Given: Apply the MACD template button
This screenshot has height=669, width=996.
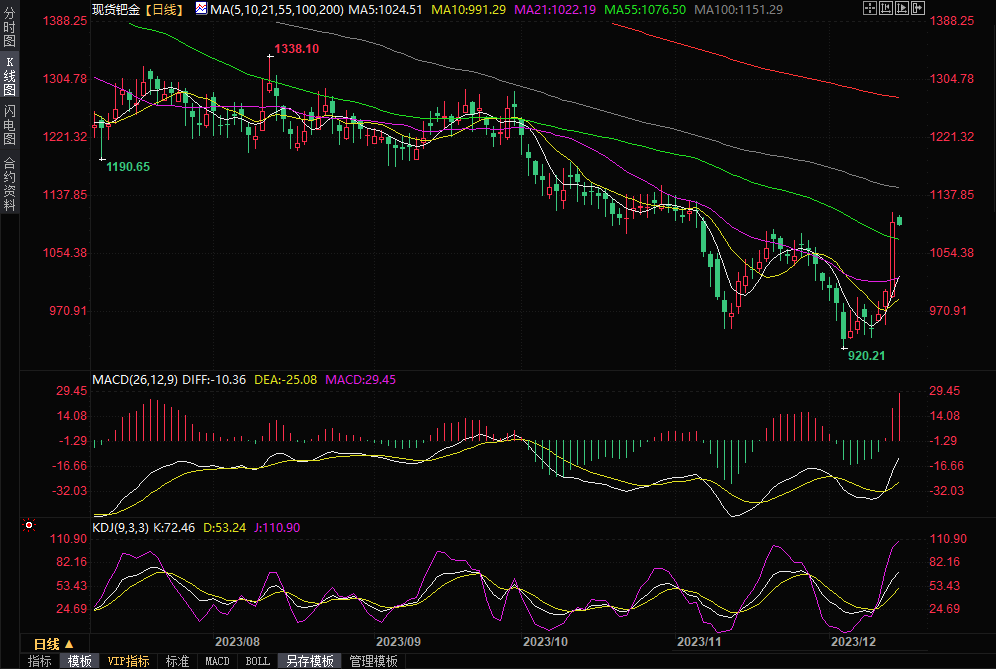Looking at the screenshot, I should [x=217, y=661].
